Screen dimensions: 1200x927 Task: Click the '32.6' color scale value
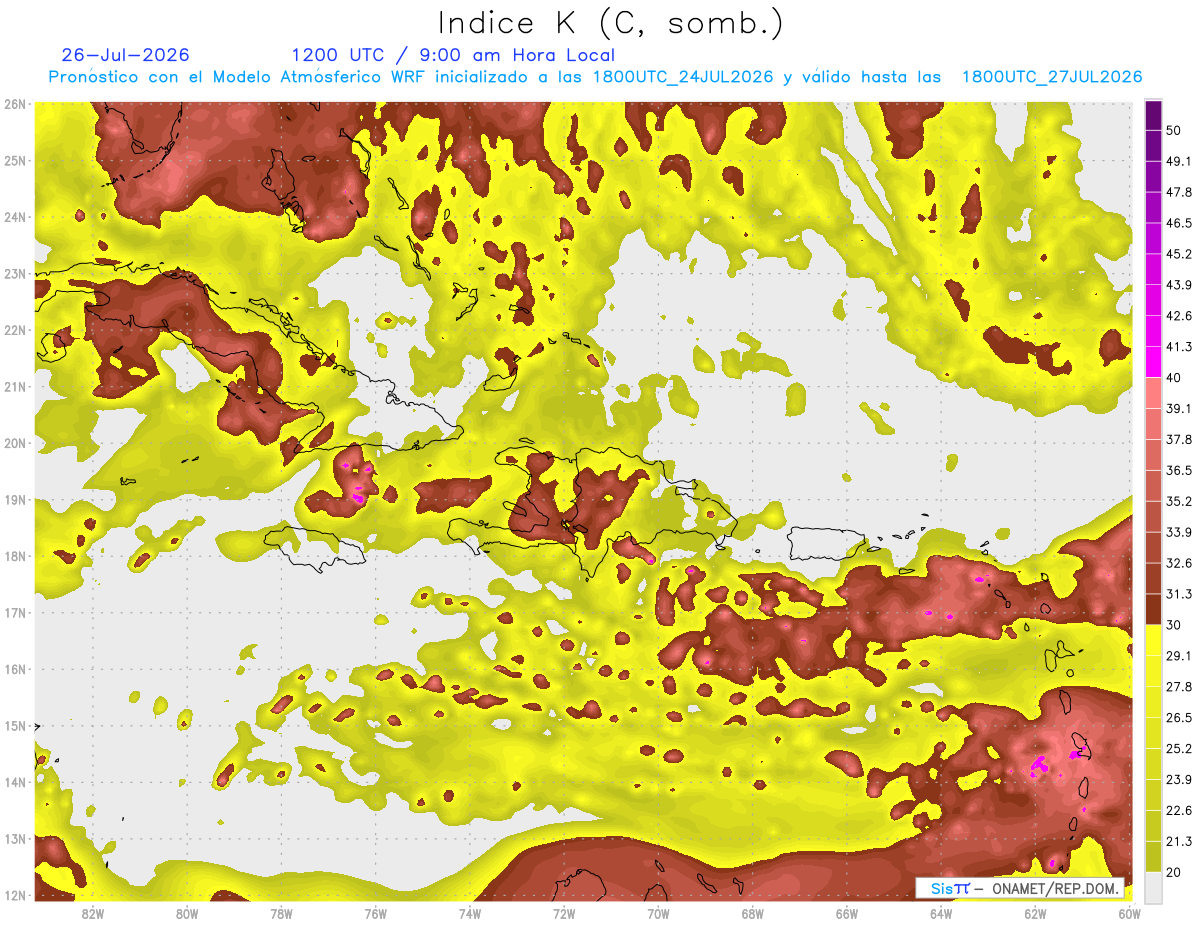tap(1178, 563)
